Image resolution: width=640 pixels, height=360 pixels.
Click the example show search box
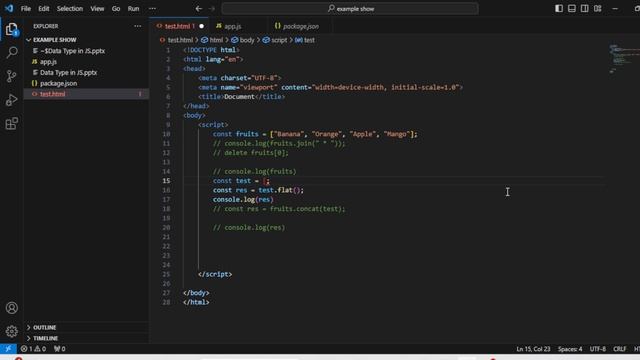pyautogui.click(x=350, y=9)
